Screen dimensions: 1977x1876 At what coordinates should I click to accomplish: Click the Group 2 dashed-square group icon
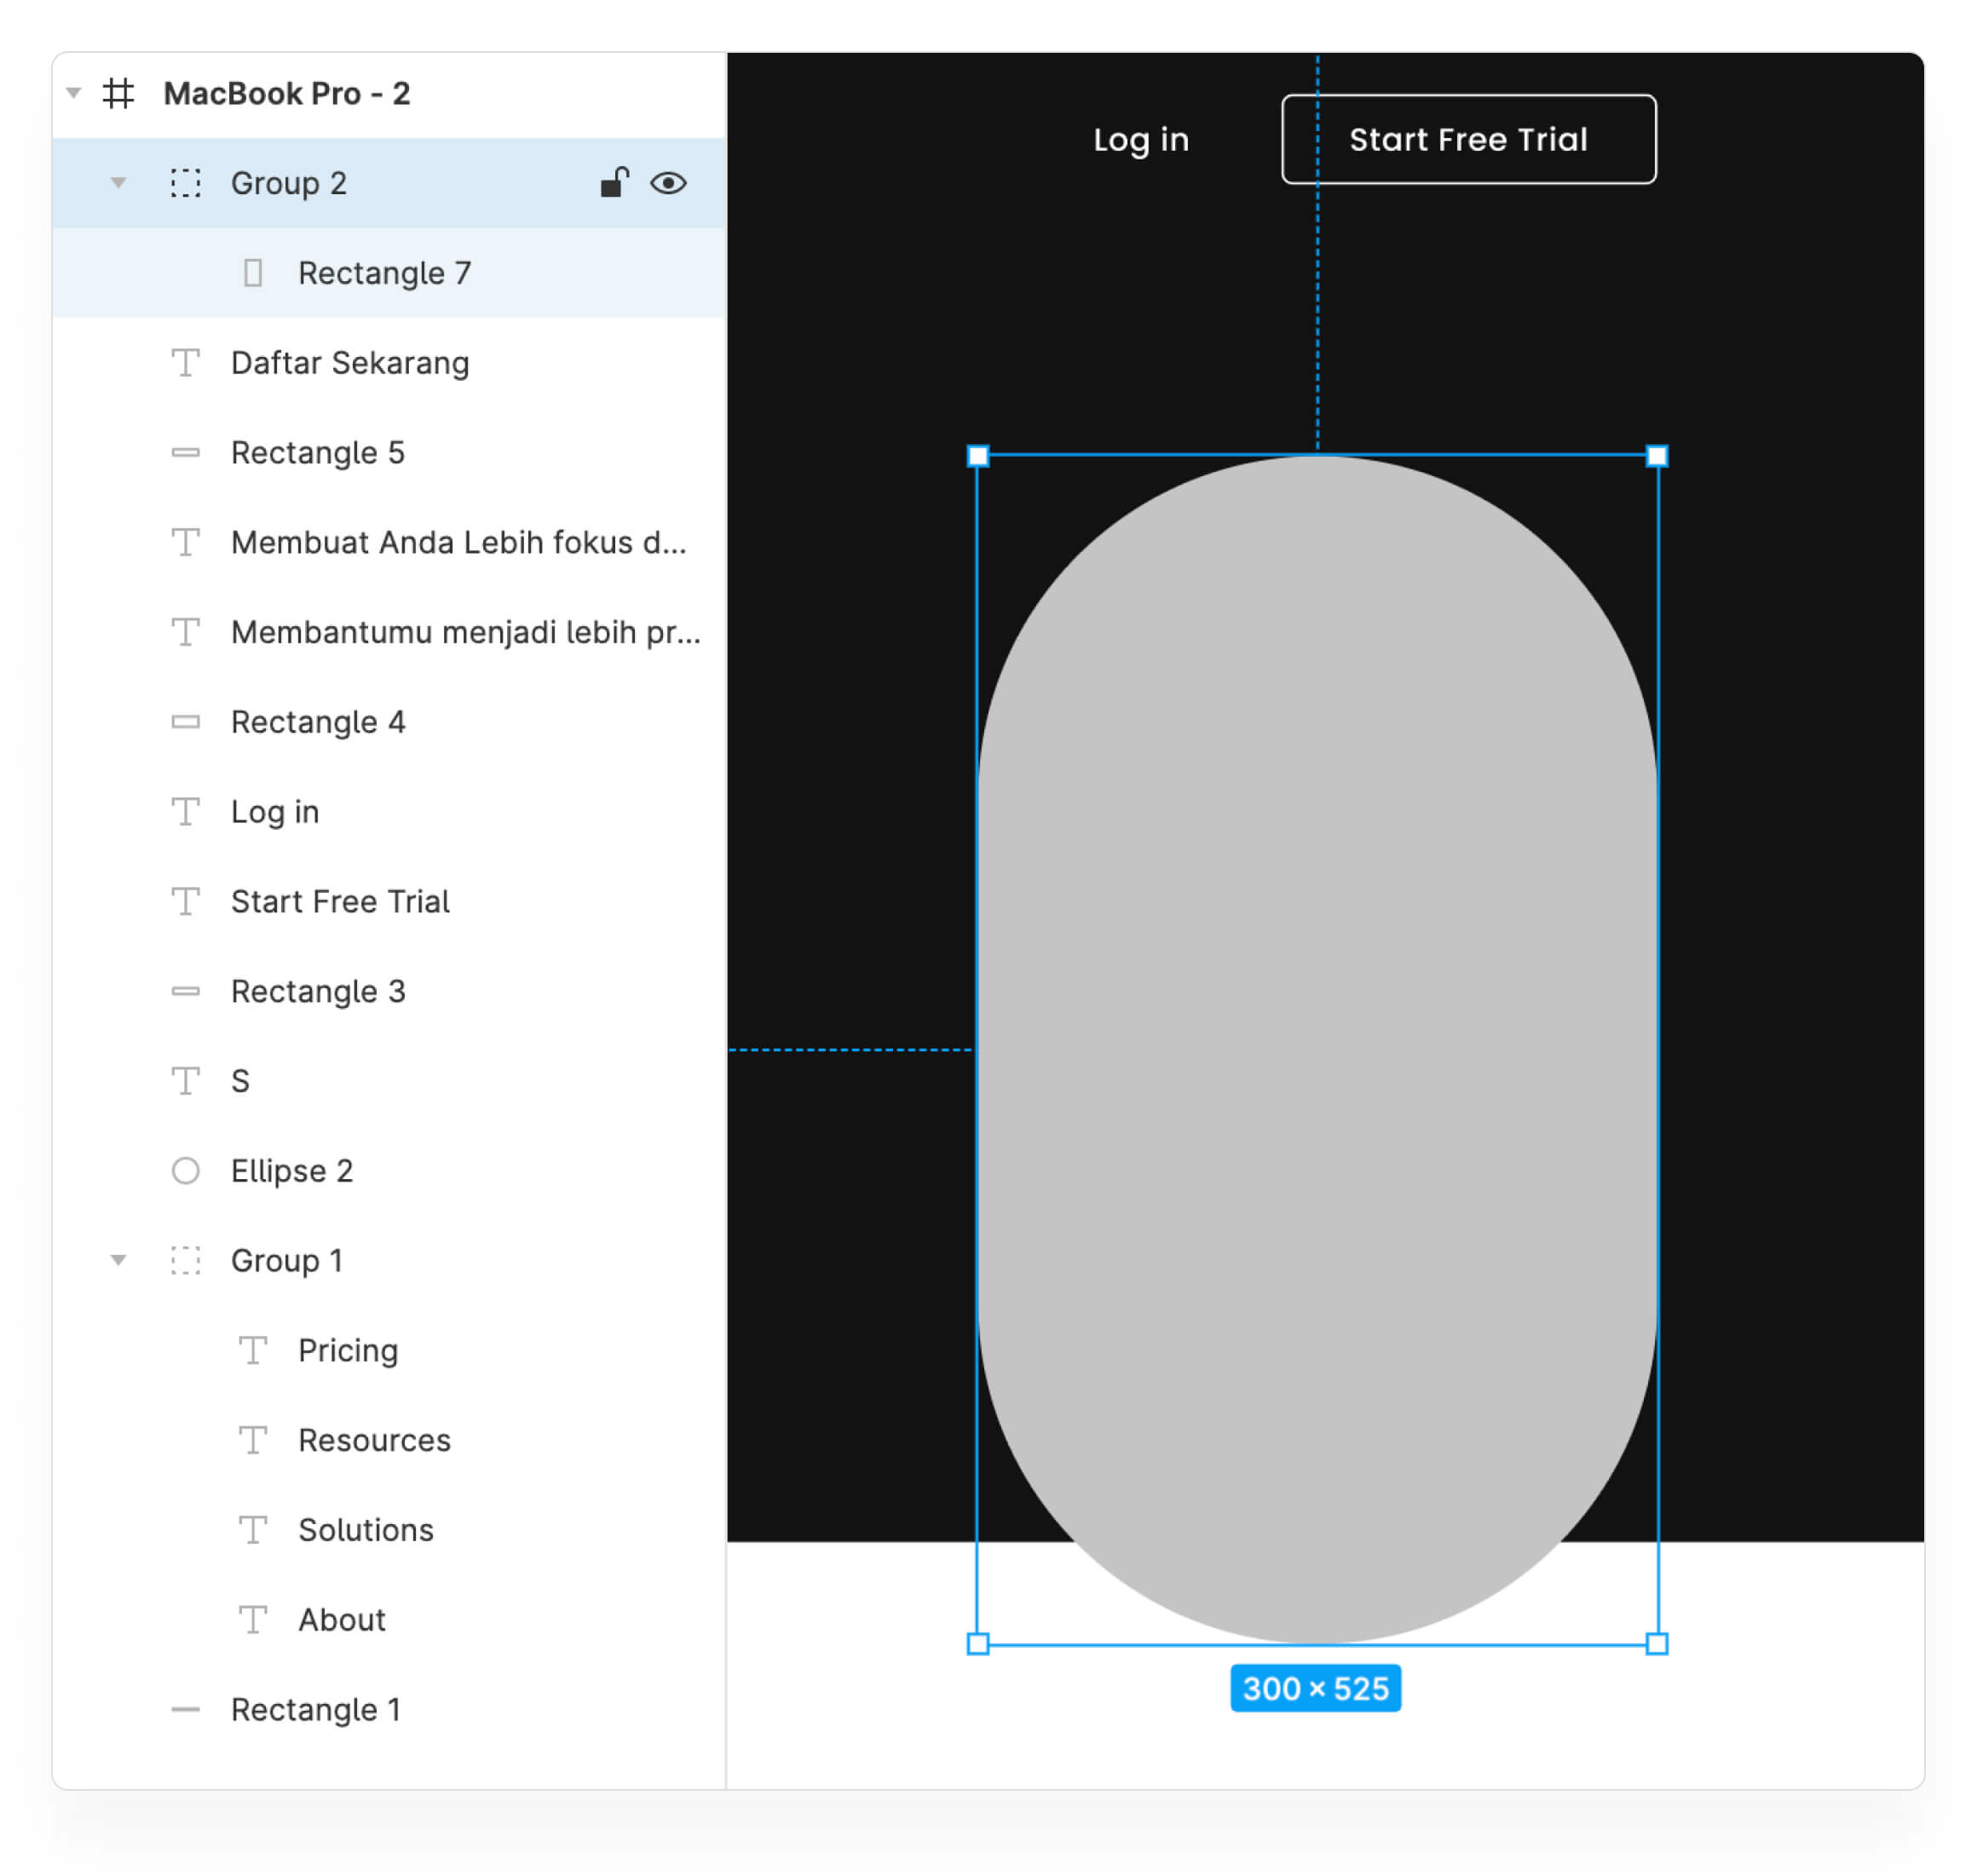[x=185, y=183]
